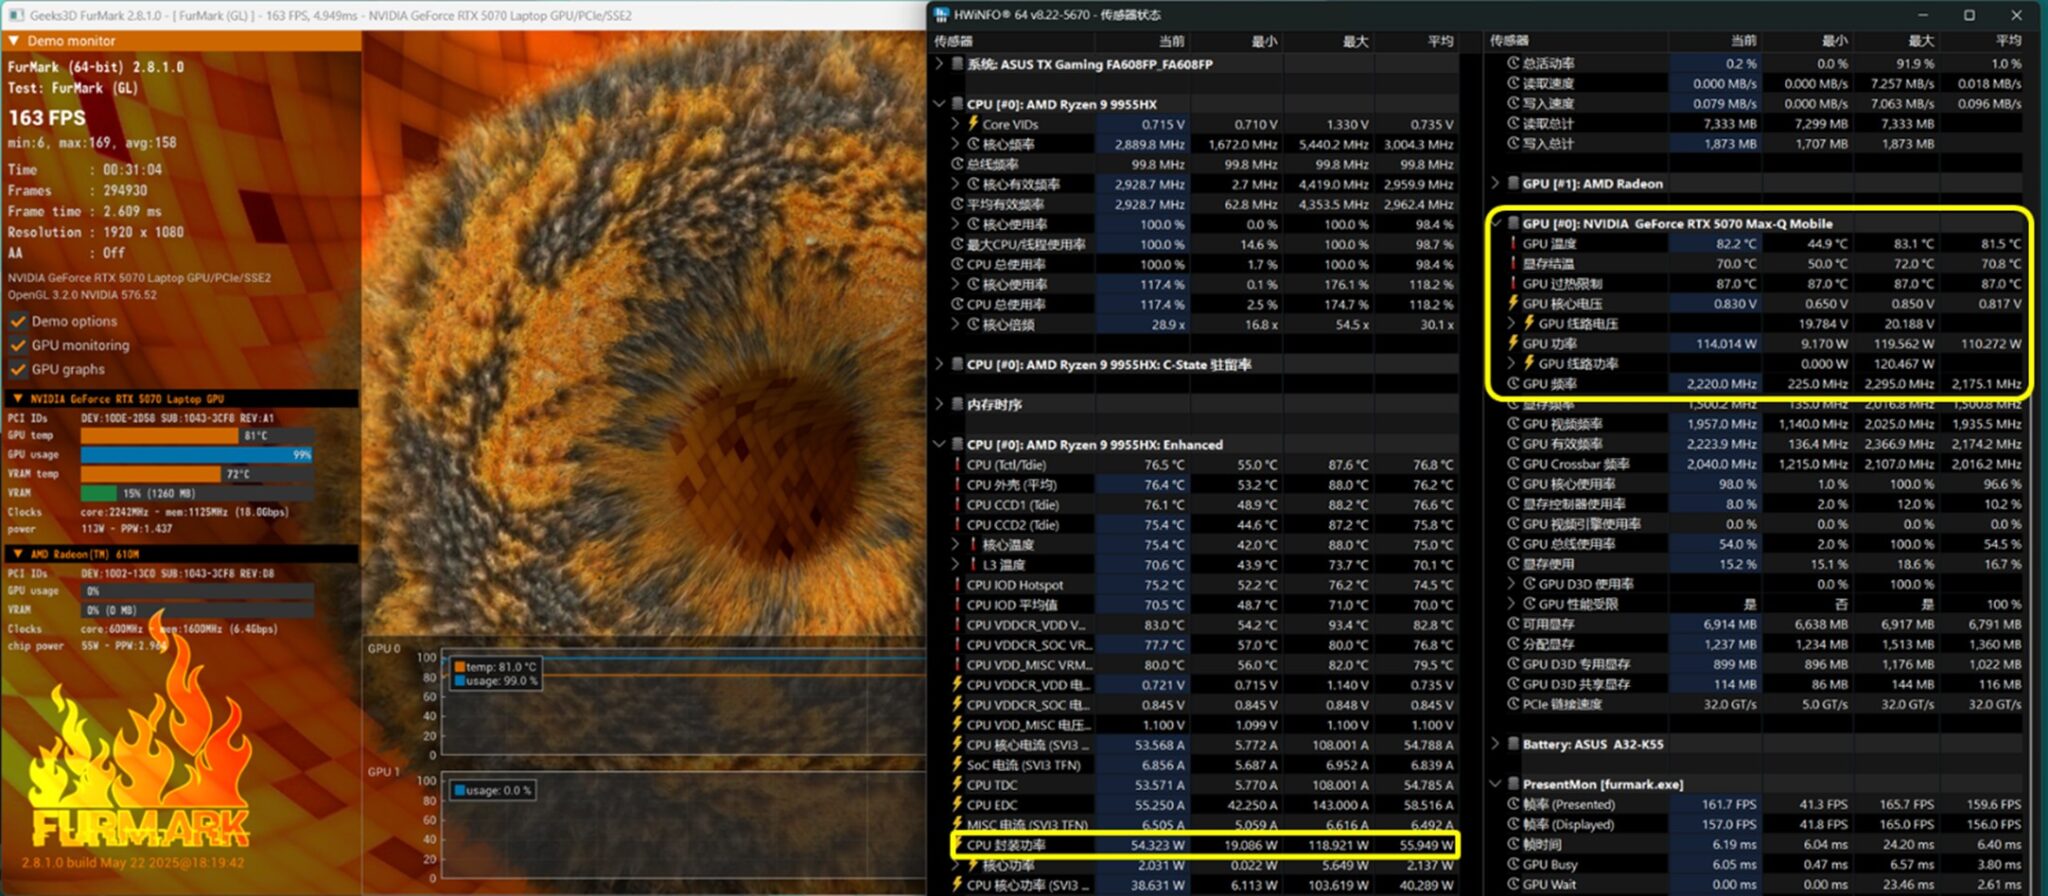
Task: Toggle the GPU monitoring checkbox in FurMark
Action: 18,345
